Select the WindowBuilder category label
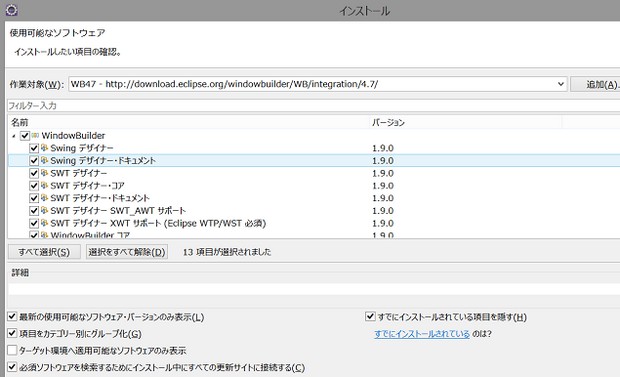This screenshot has height=377, width=620. point(73,136)
